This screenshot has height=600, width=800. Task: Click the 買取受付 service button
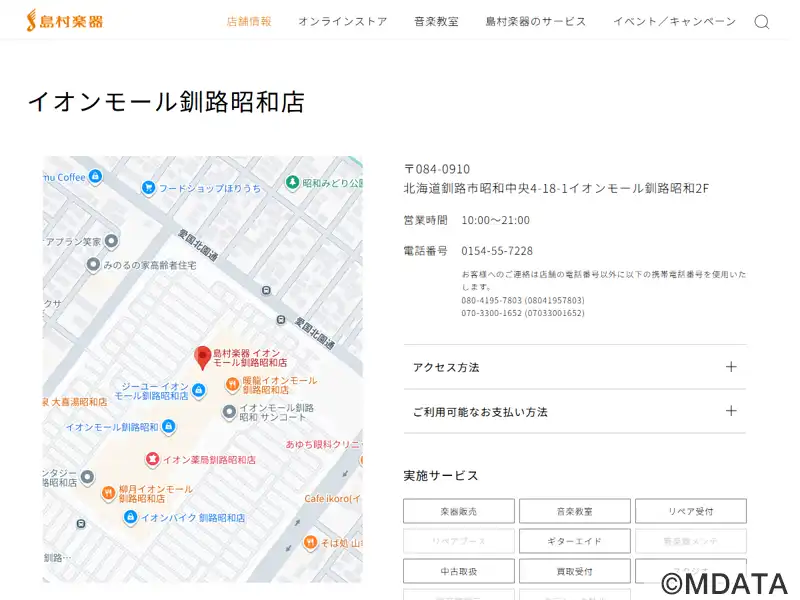[x=574, y=571]
